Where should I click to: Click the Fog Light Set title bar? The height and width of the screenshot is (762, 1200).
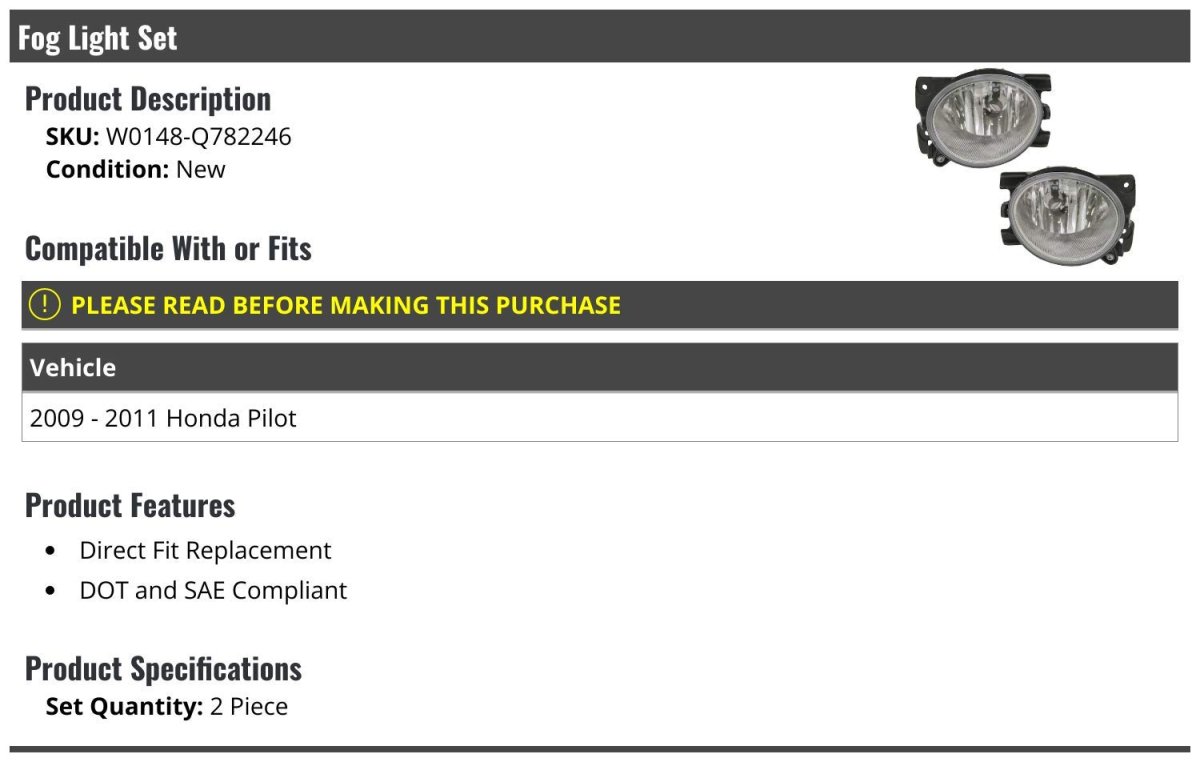(98, 38)
